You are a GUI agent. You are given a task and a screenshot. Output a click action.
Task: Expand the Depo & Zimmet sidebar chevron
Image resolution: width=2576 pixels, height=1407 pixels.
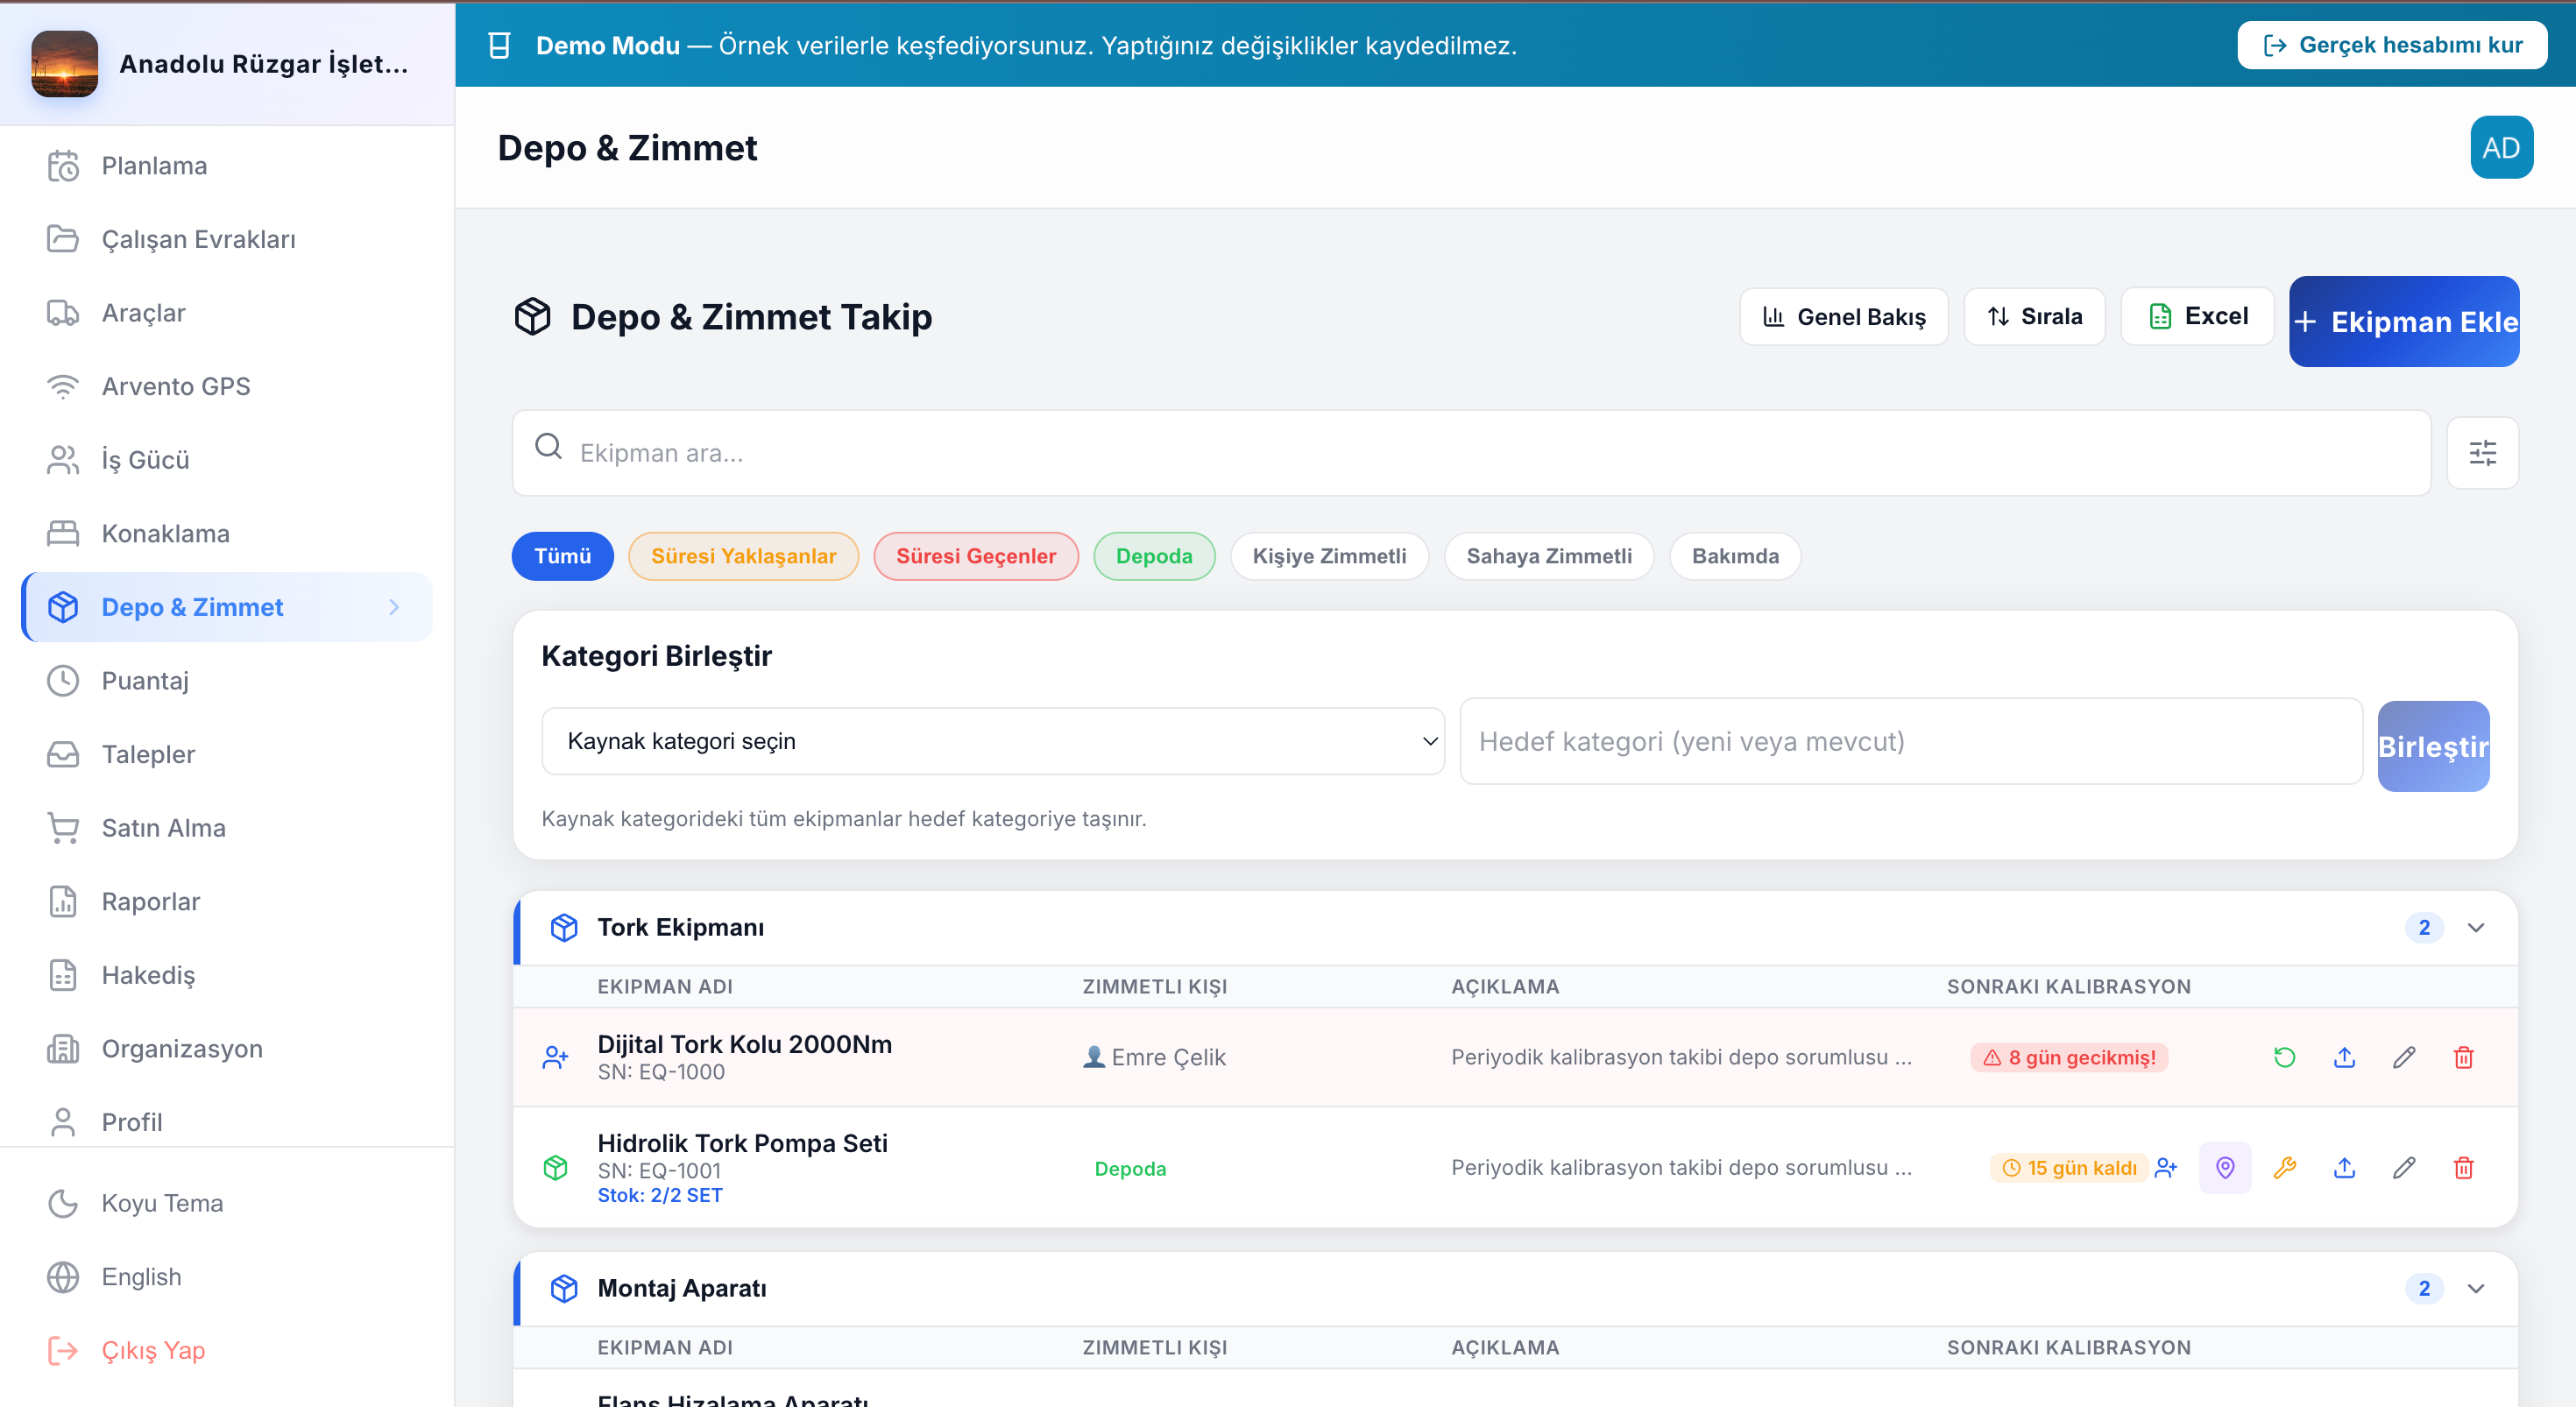[x=394, y=607]
